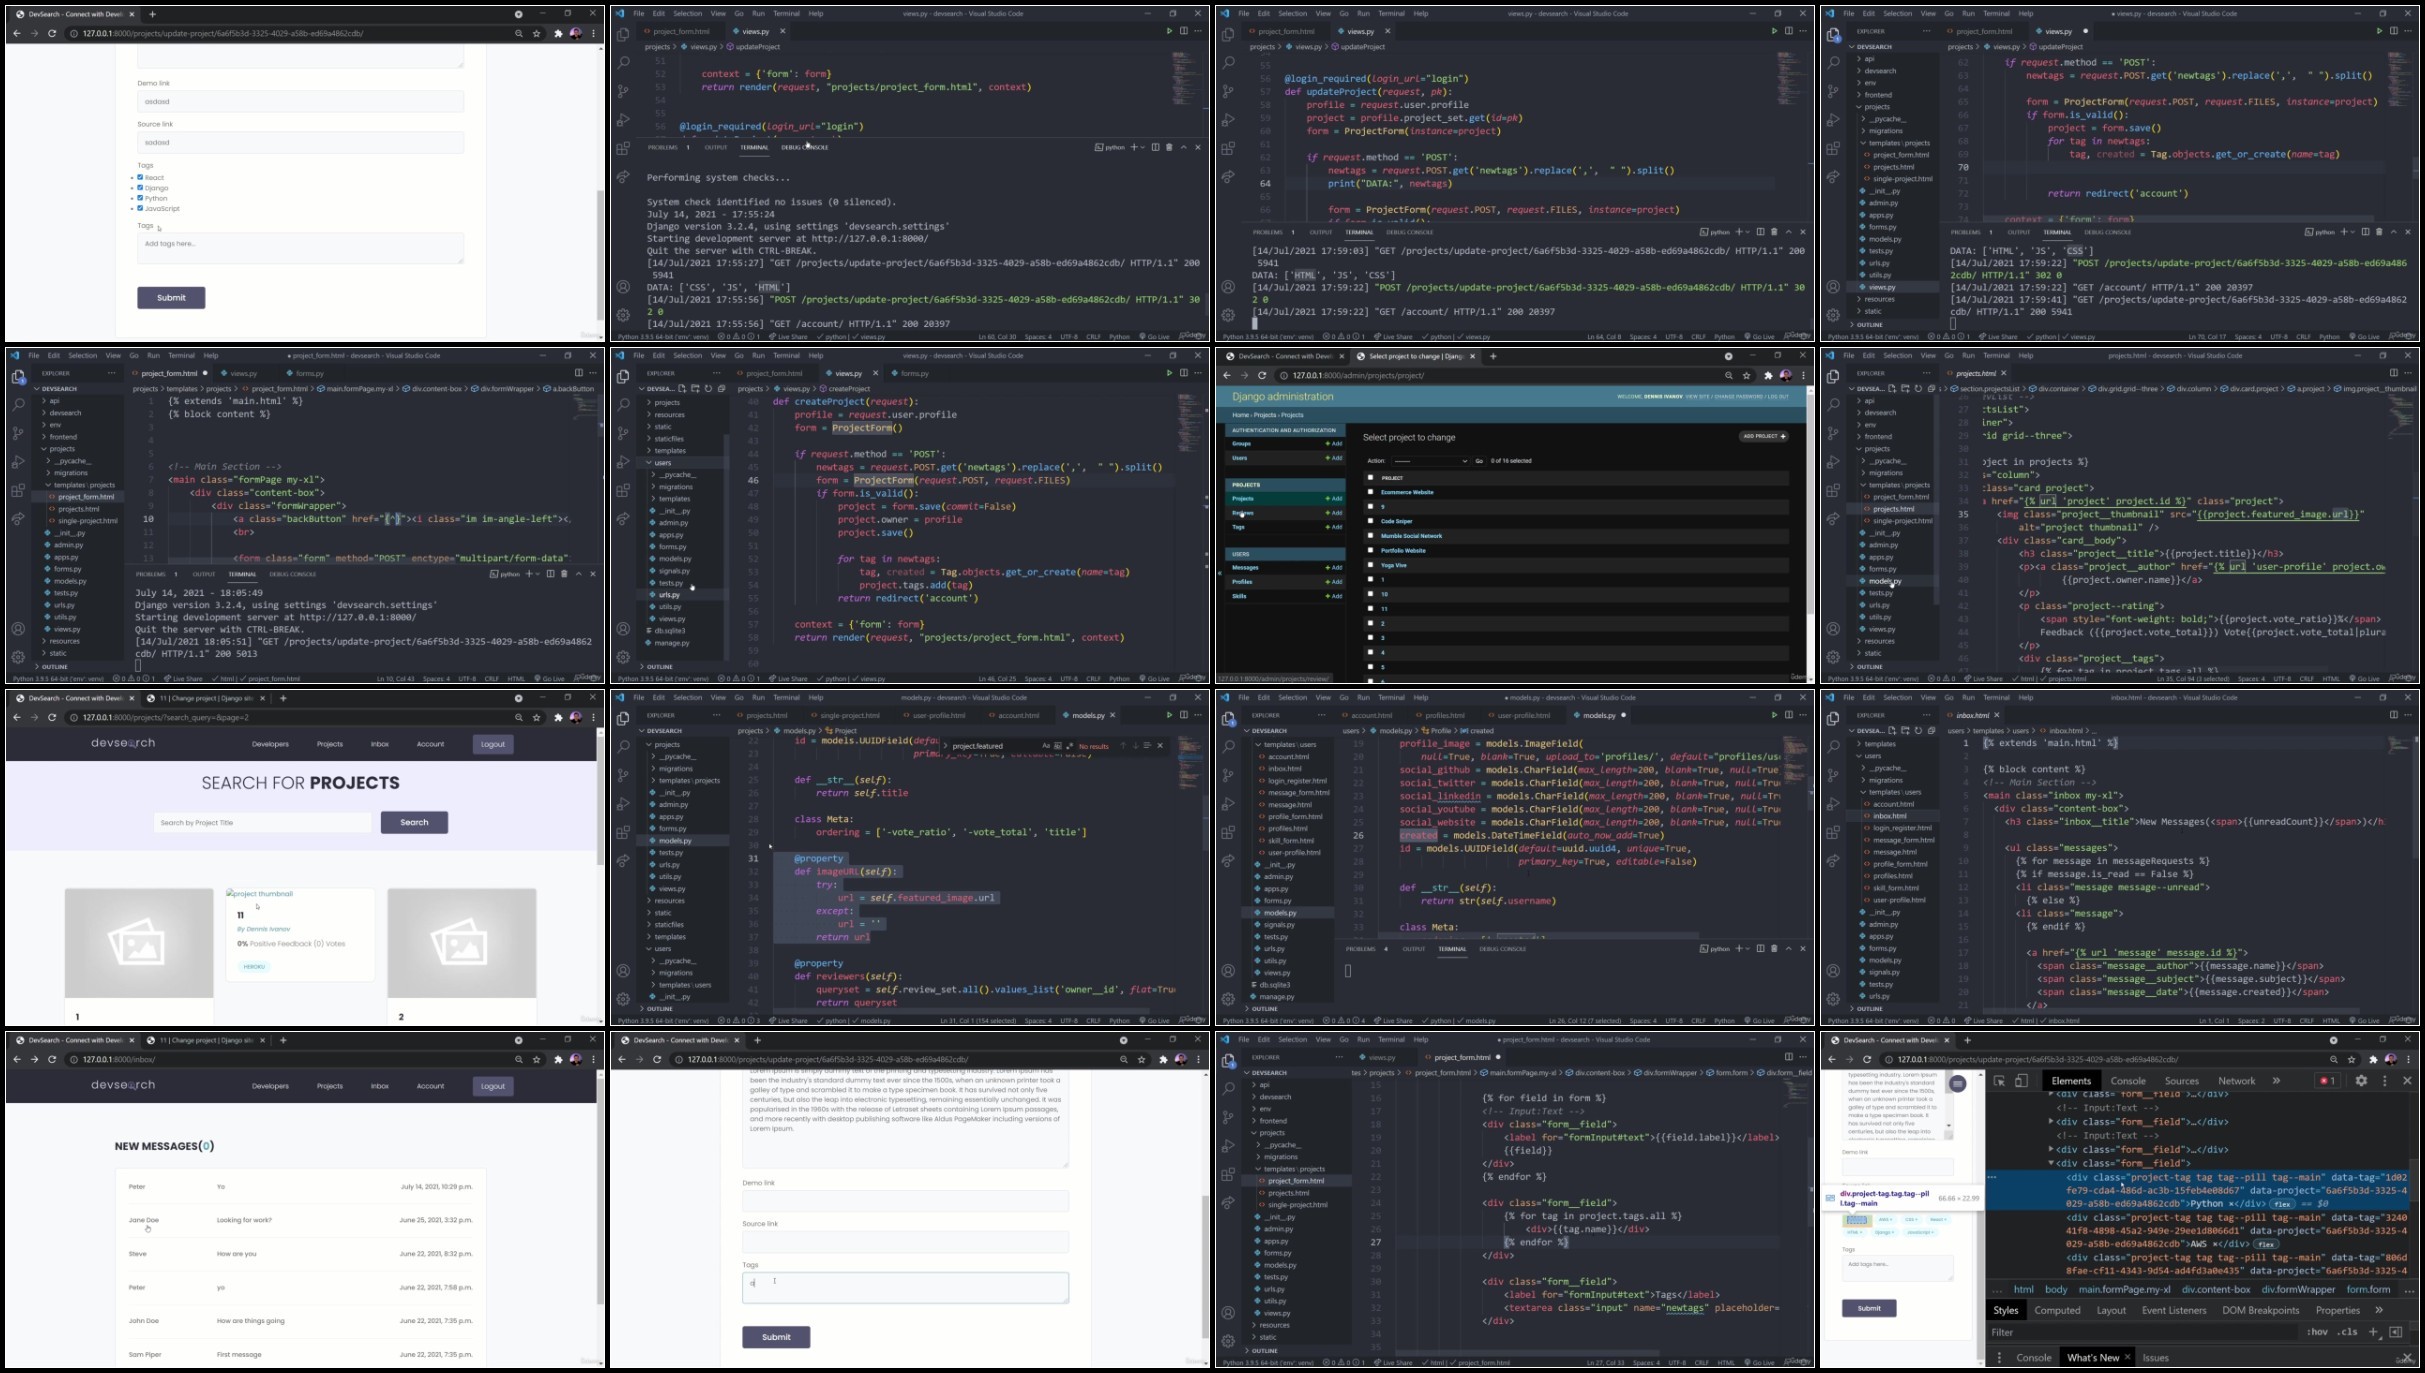Click the ADD PROJECT button in Django admin
Viewport: 2425px width, 1373px height.
[1764, 436]
